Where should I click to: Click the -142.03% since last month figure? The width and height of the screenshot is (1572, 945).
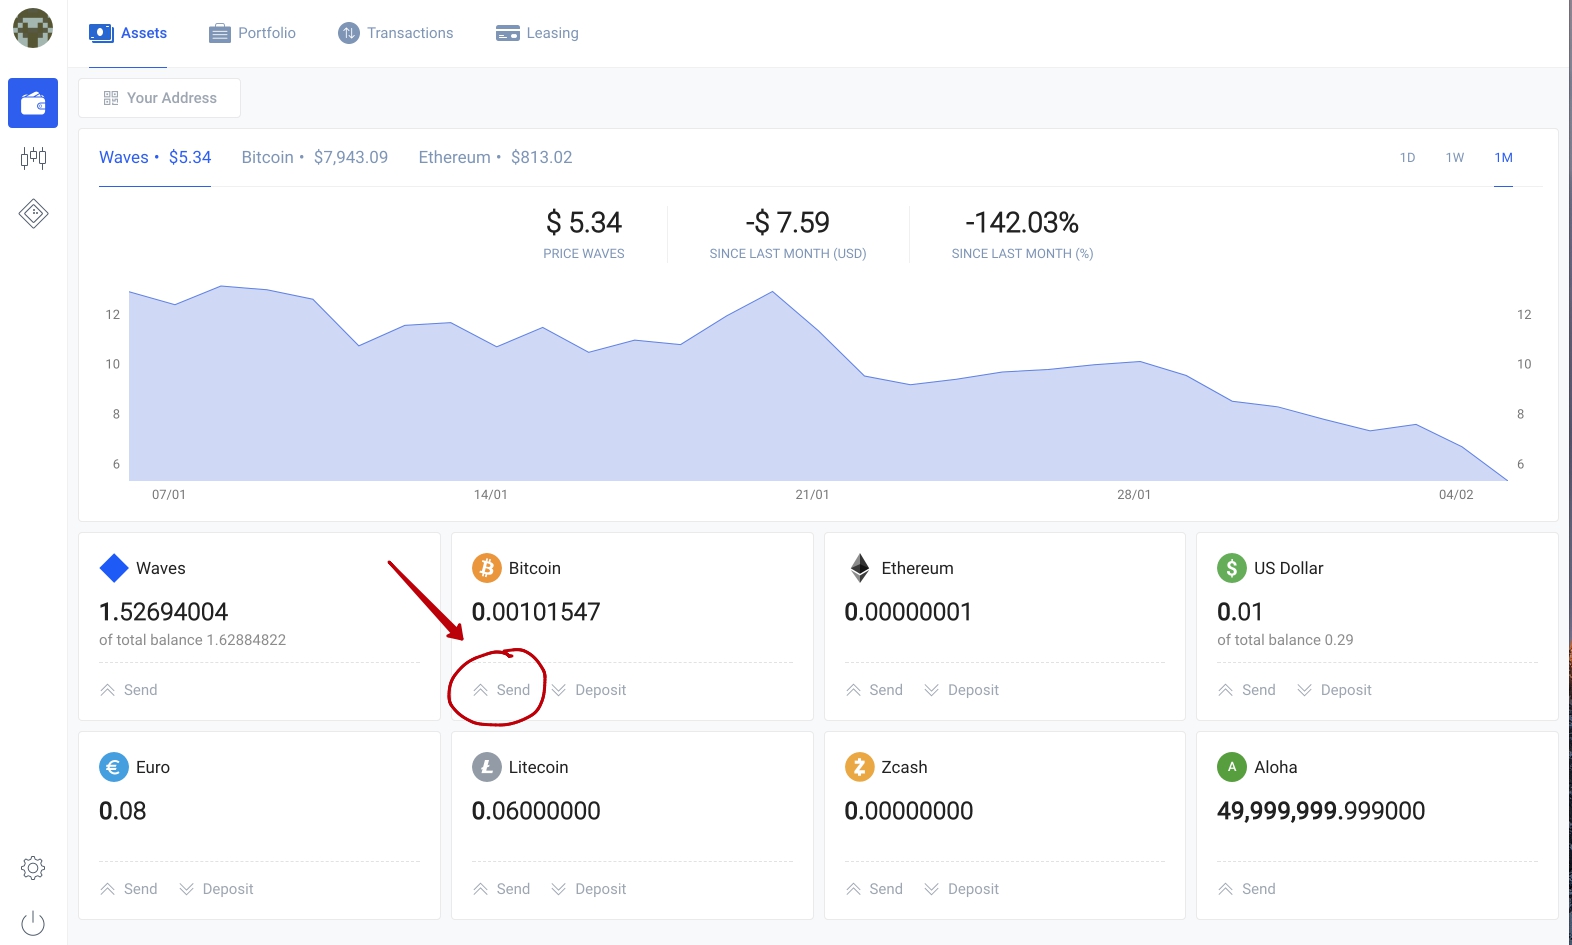pos(1022,222)
